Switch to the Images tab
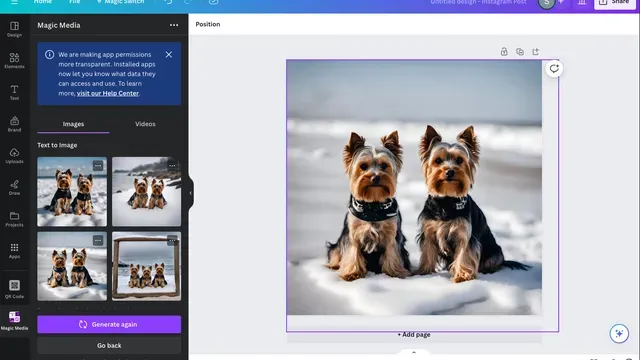The width and height of the screenshot is (640, 360). (x=73, y=124)
